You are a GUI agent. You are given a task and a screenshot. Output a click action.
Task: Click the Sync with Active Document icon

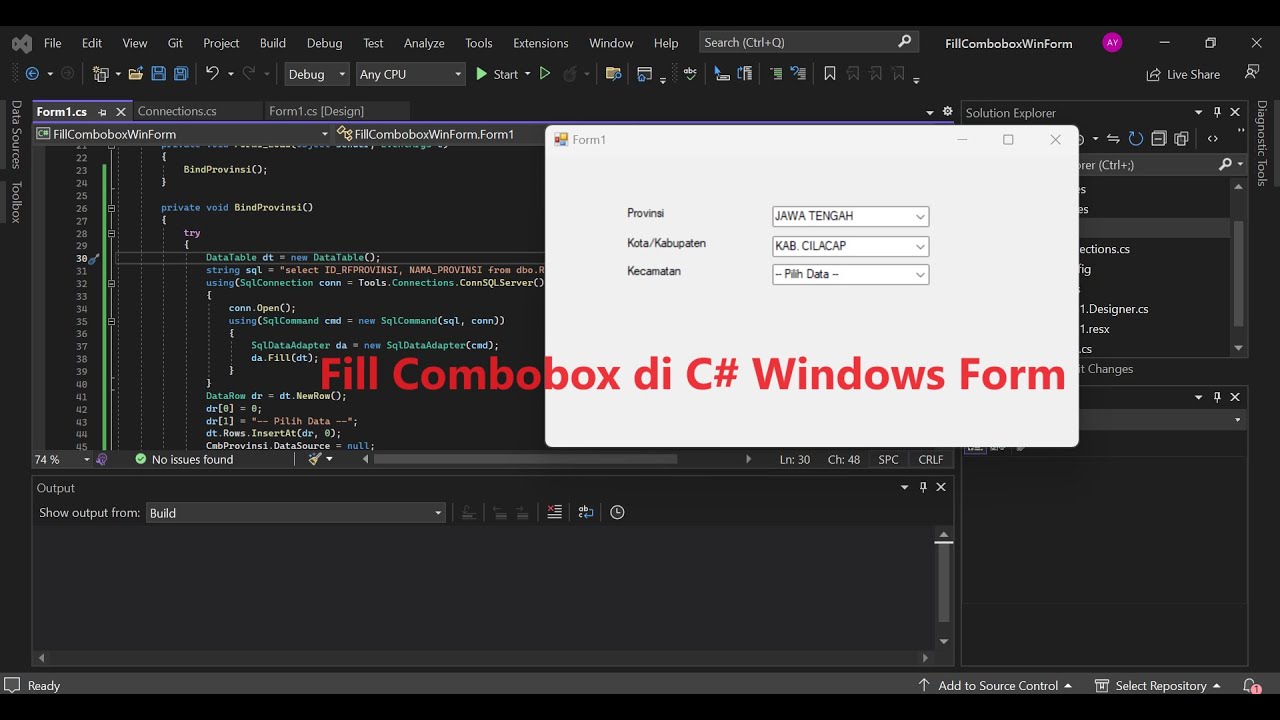coord(1113,139)
